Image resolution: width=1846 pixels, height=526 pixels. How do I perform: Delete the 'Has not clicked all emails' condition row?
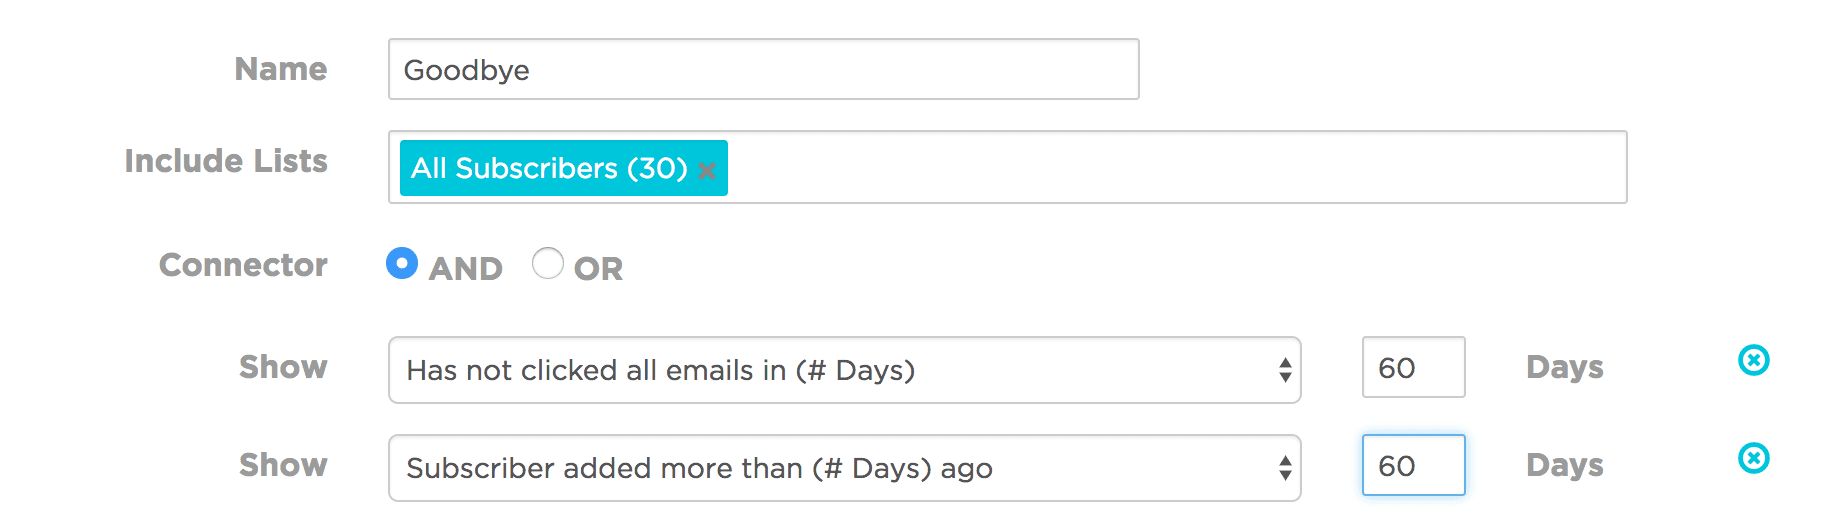tap(1753, 360)
